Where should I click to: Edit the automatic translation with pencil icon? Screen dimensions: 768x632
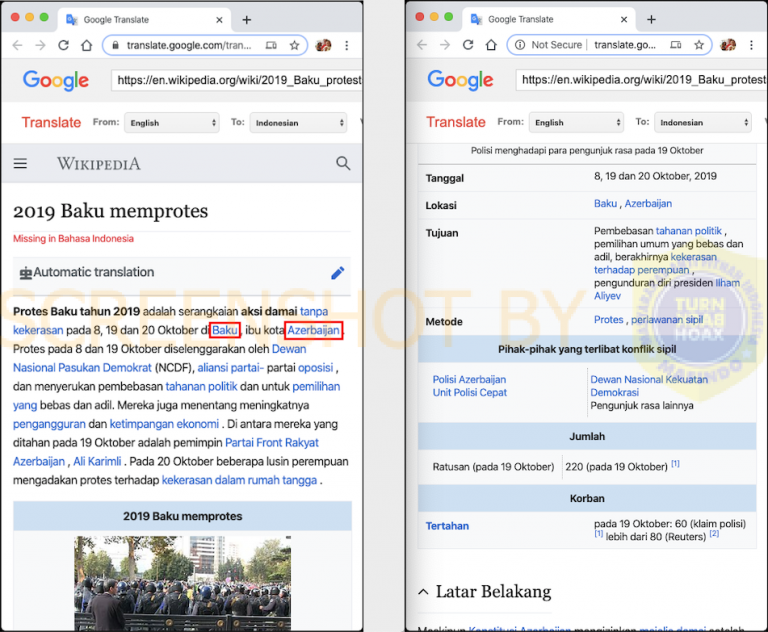[x=337, y=273]
